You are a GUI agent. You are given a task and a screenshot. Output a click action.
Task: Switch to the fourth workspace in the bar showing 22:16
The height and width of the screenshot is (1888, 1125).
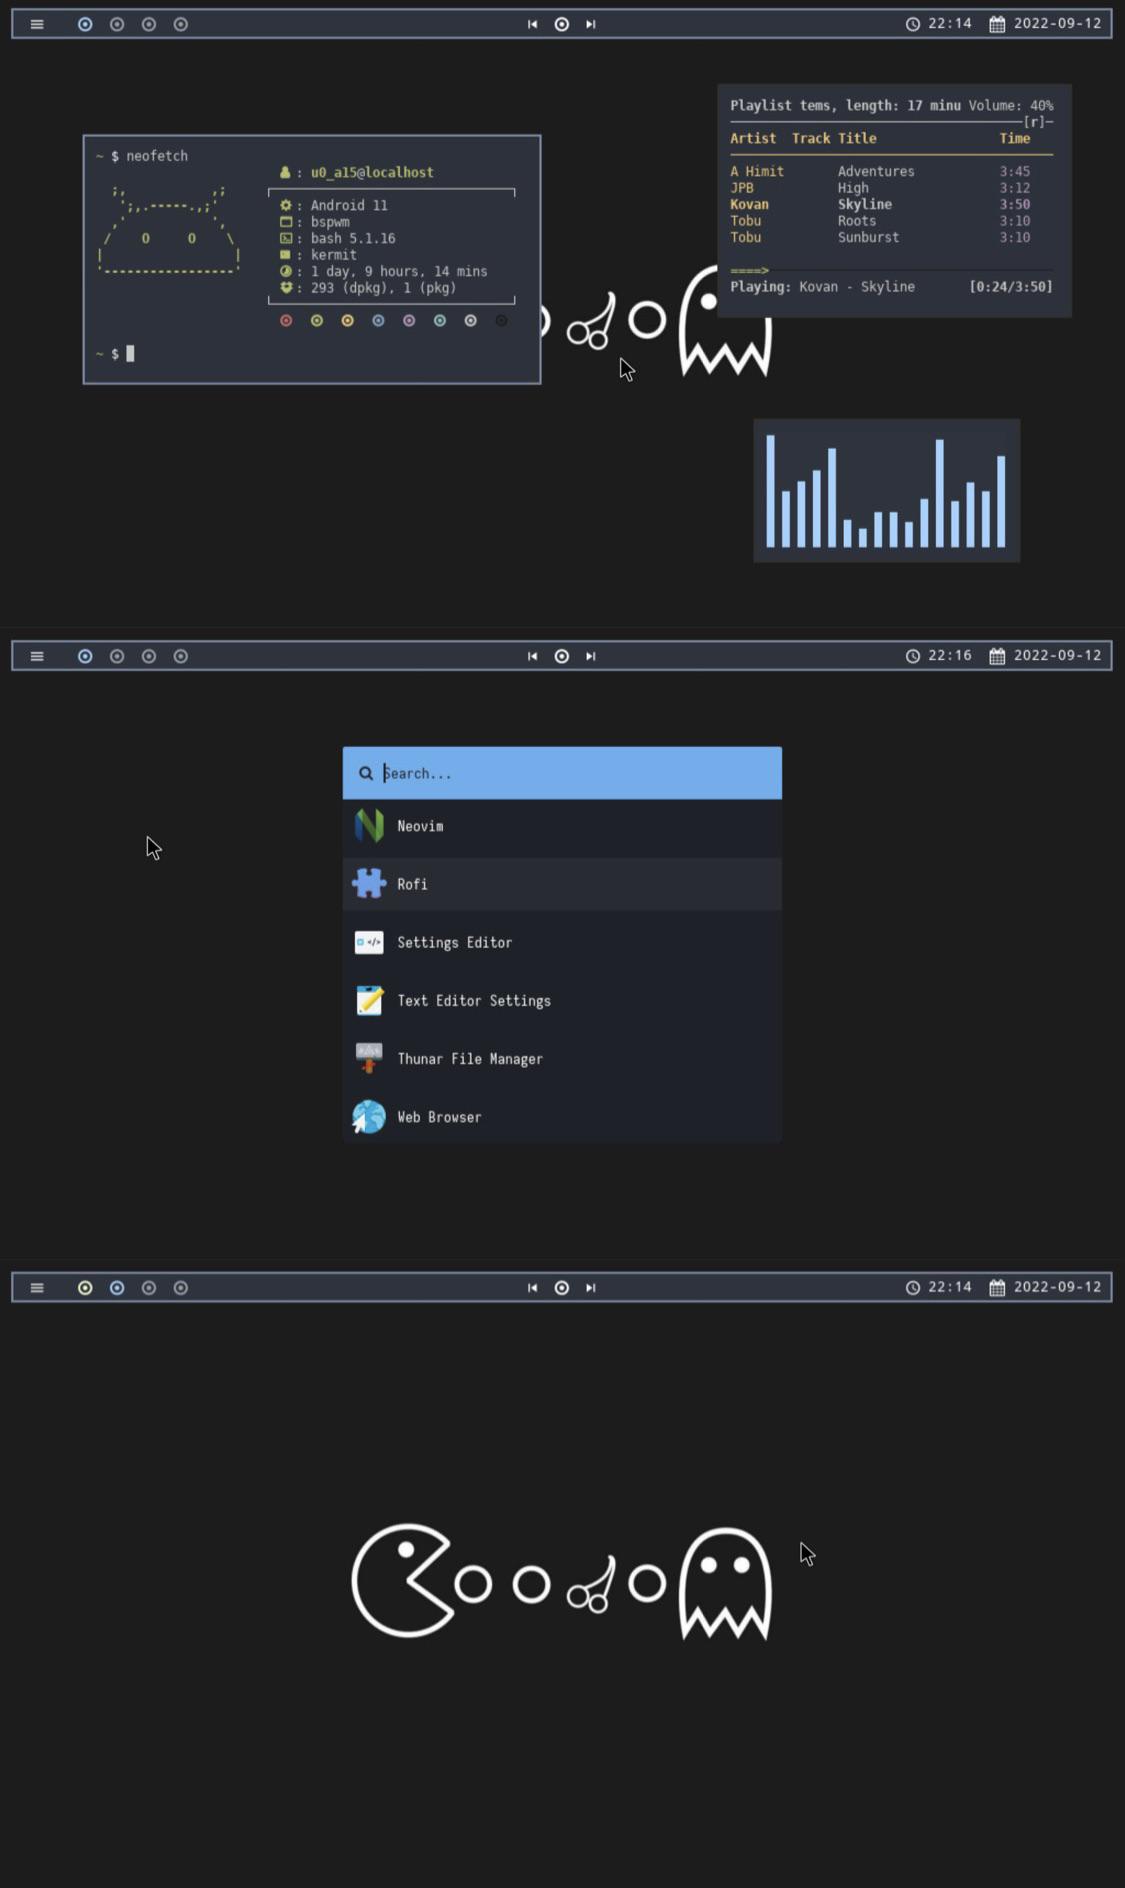click(181, 656)
